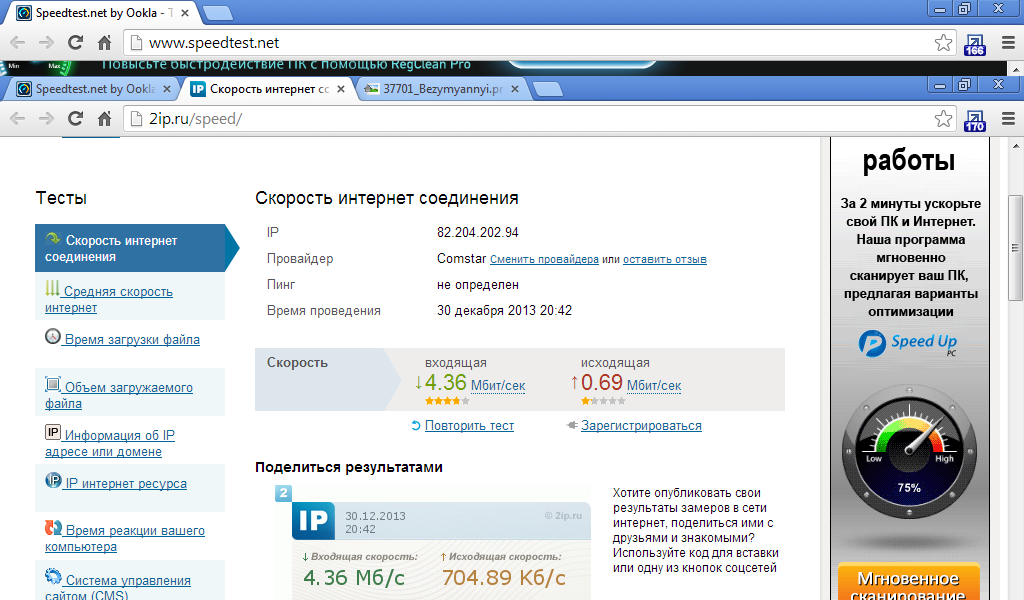Click Повторить тест to rerun test
This screenshot has width=1024, height=600.
pyautogui.click(x=469, y=426)
